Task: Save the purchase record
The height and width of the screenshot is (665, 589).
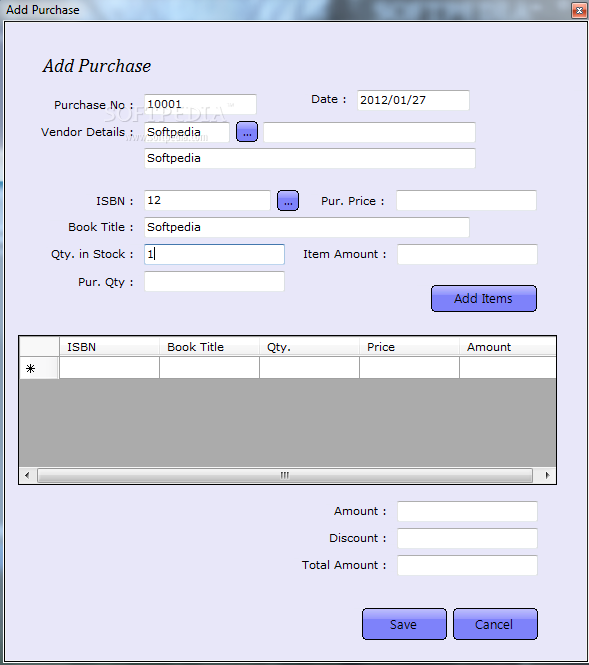Action: coord(404,624)
